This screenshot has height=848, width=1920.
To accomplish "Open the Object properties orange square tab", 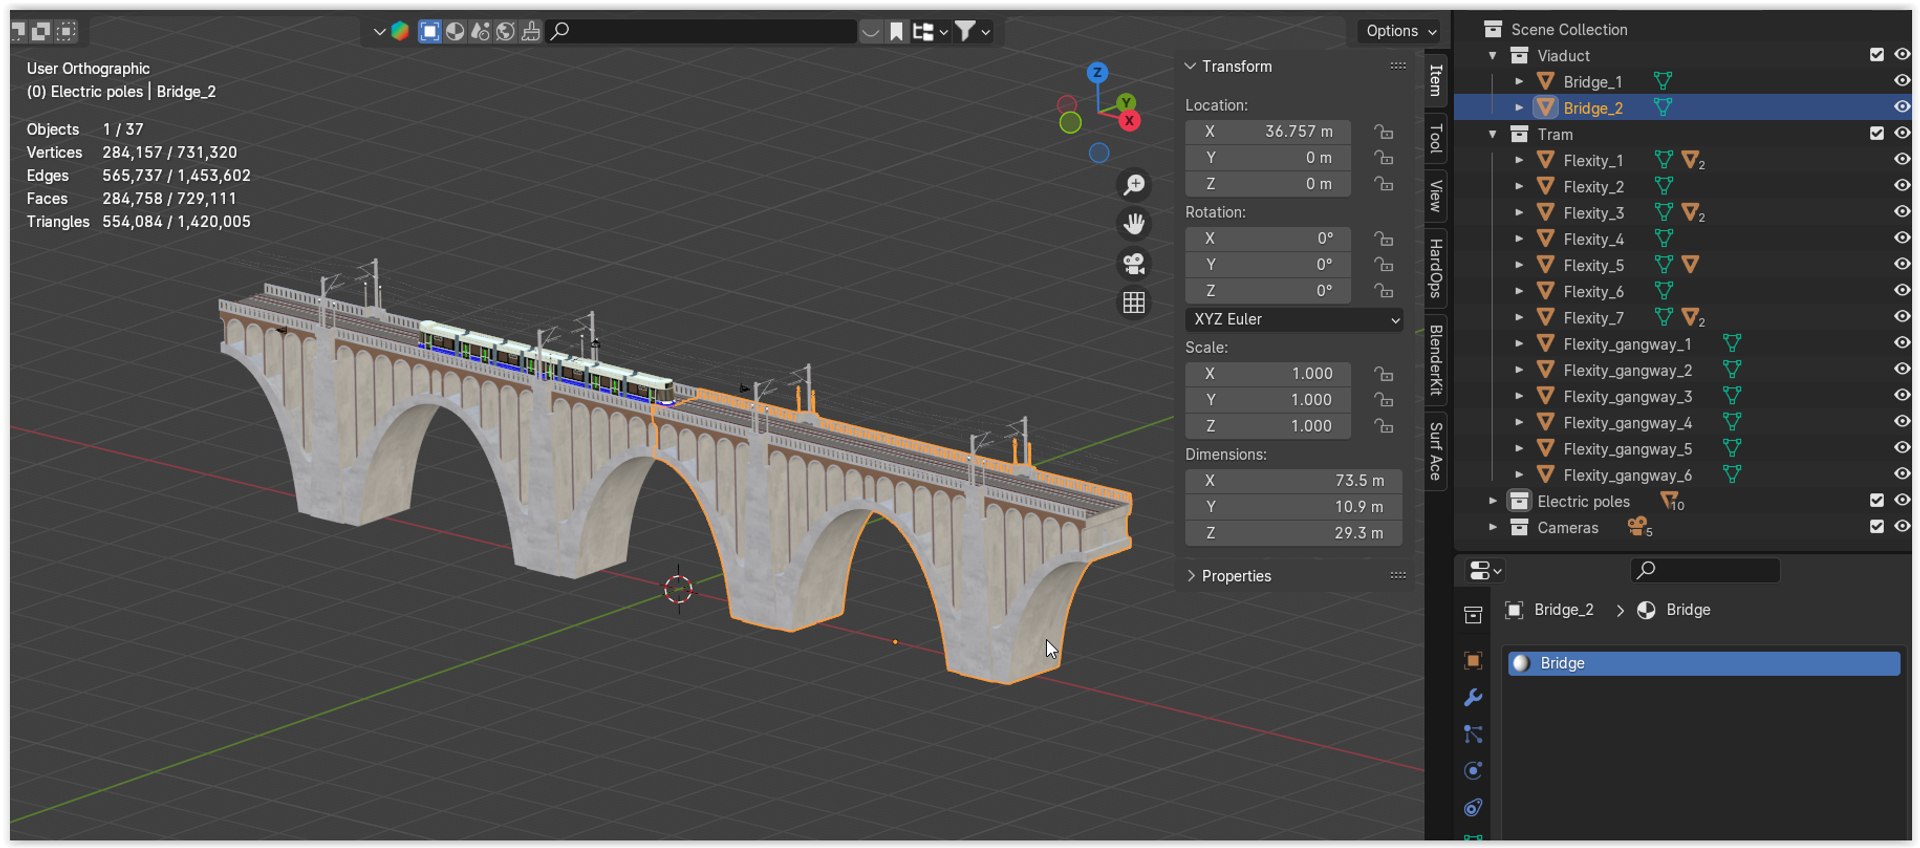I will (x=1473, y=660).
